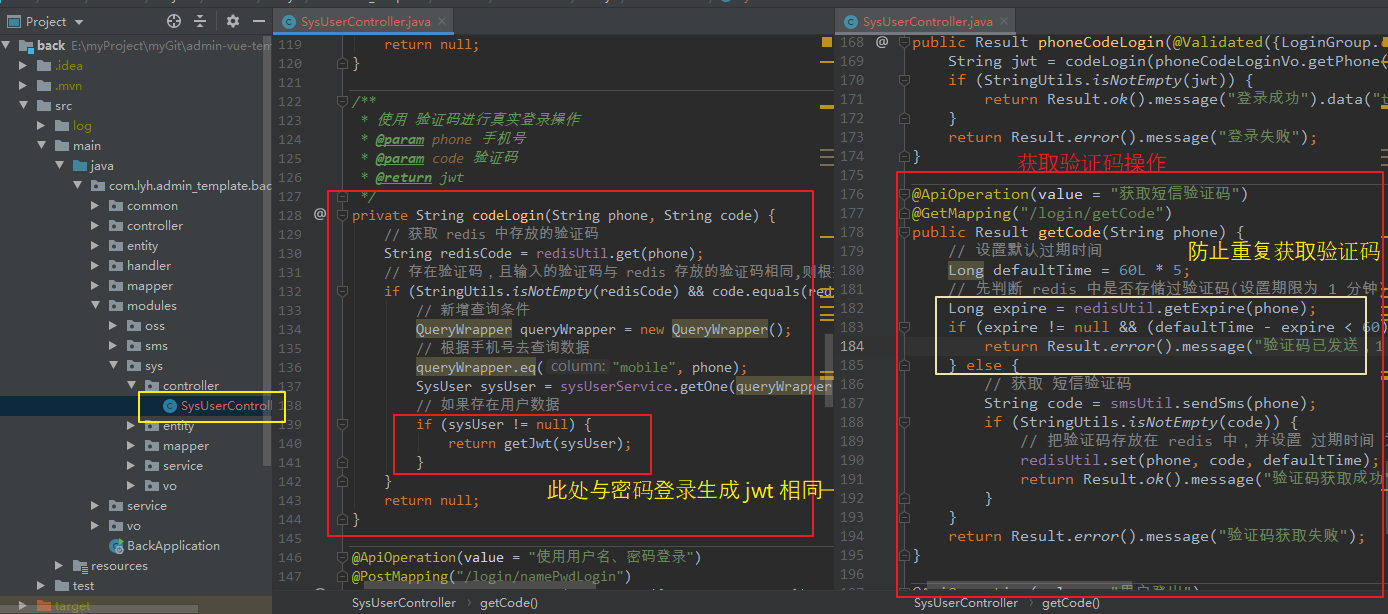Select BackApplication in the project tree

[x=173, y=546]
